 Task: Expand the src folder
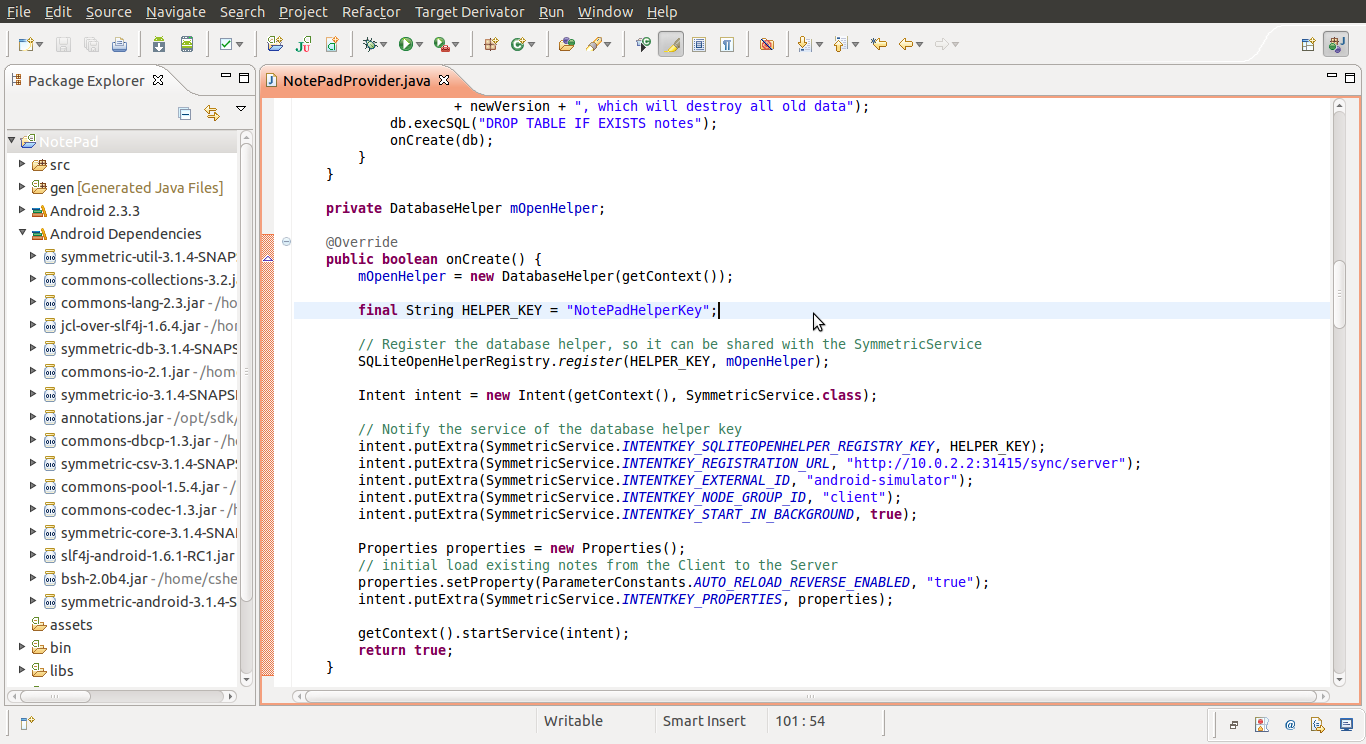click(22, 164)
